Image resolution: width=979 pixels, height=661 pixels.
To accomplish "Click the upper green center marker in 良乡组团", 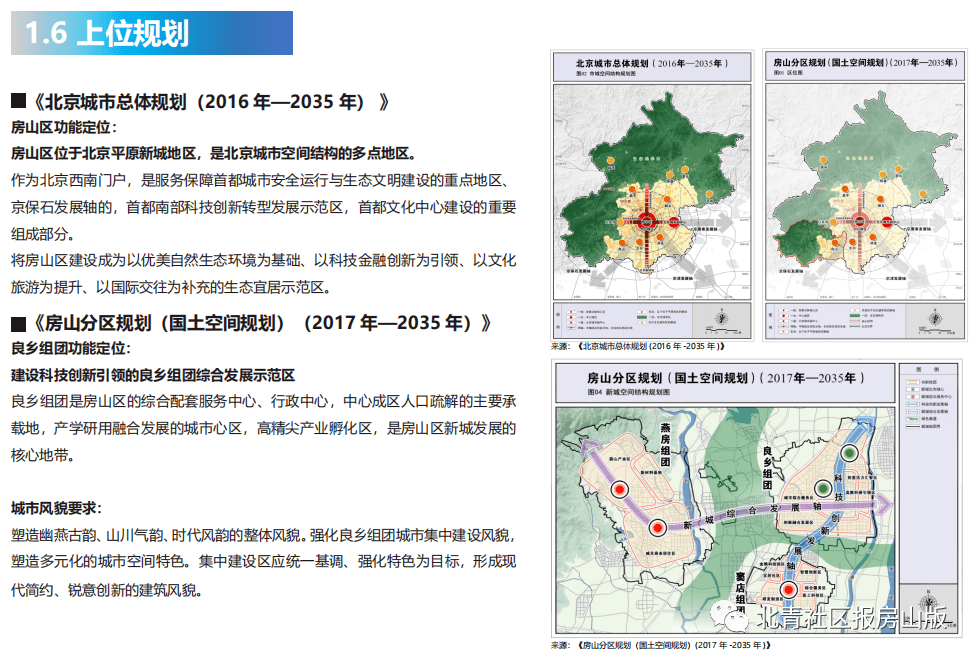I will click(849, 453).
